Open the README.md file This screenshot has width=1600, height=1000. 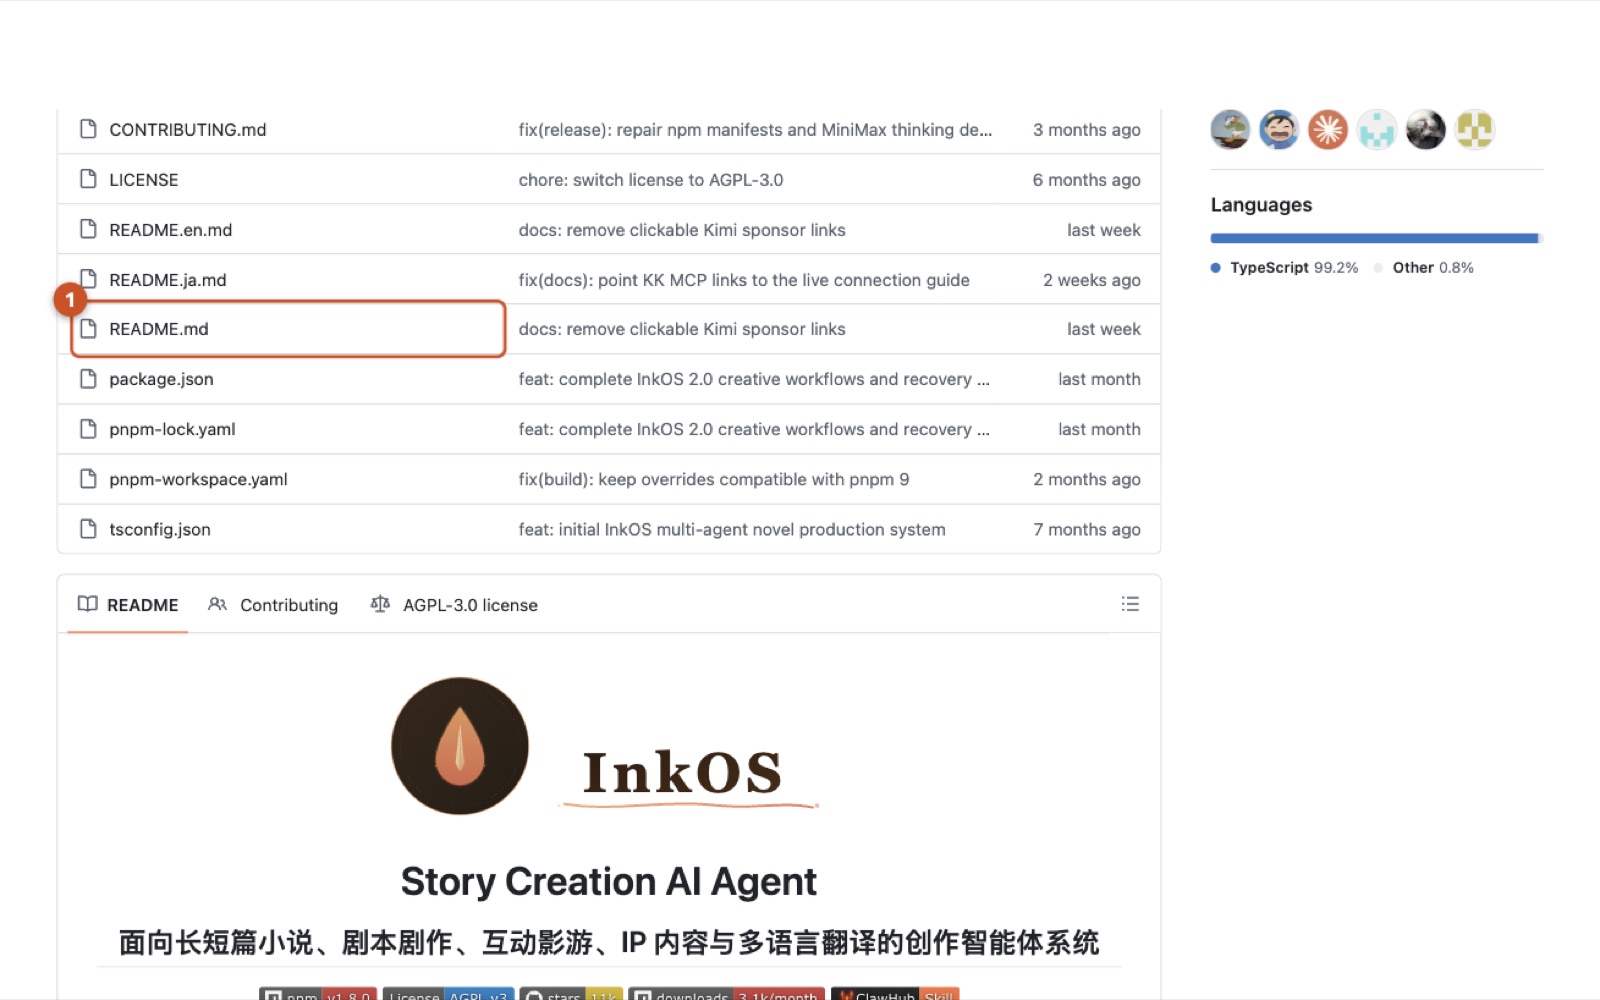[x=159, y=329]
